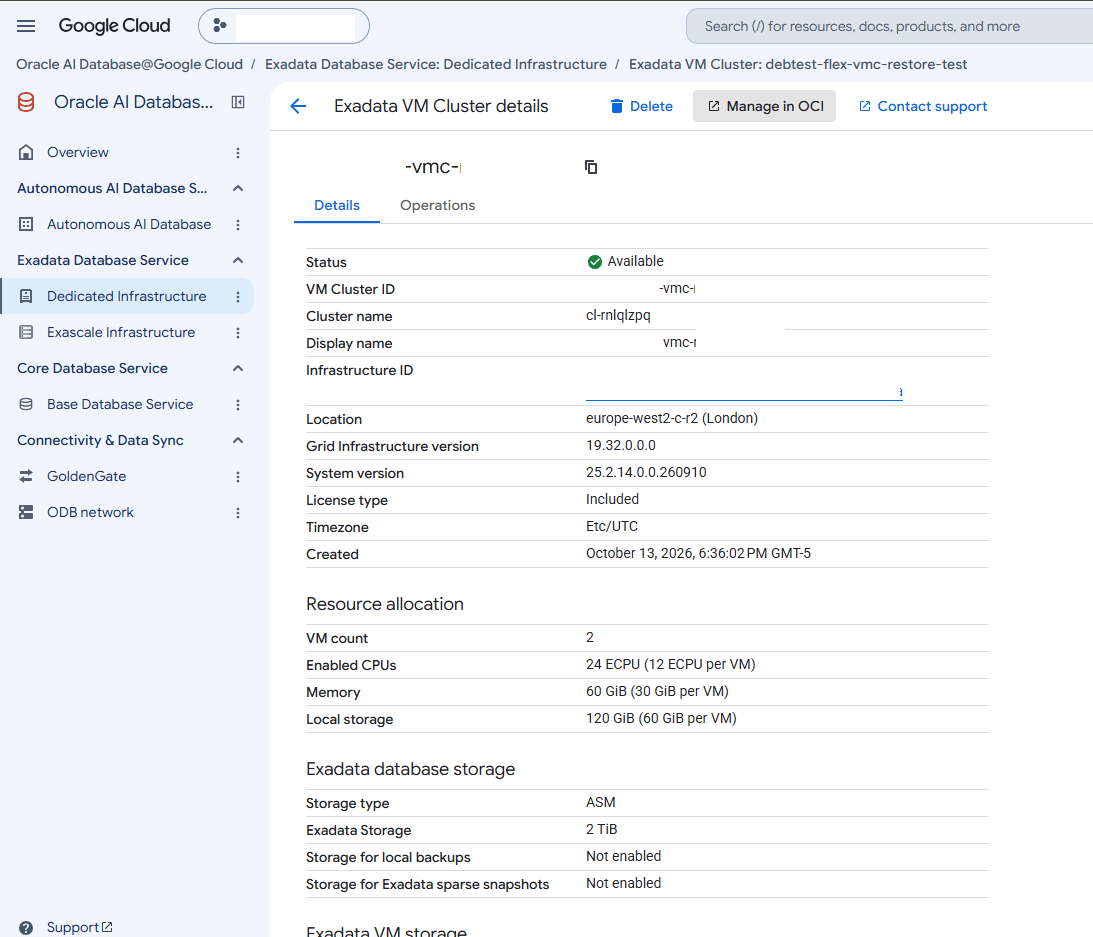This screenshot has width=1093, height=937.
Task: Click the Dedicated Infrastructure server icon
Action: [x=26, y=296]
